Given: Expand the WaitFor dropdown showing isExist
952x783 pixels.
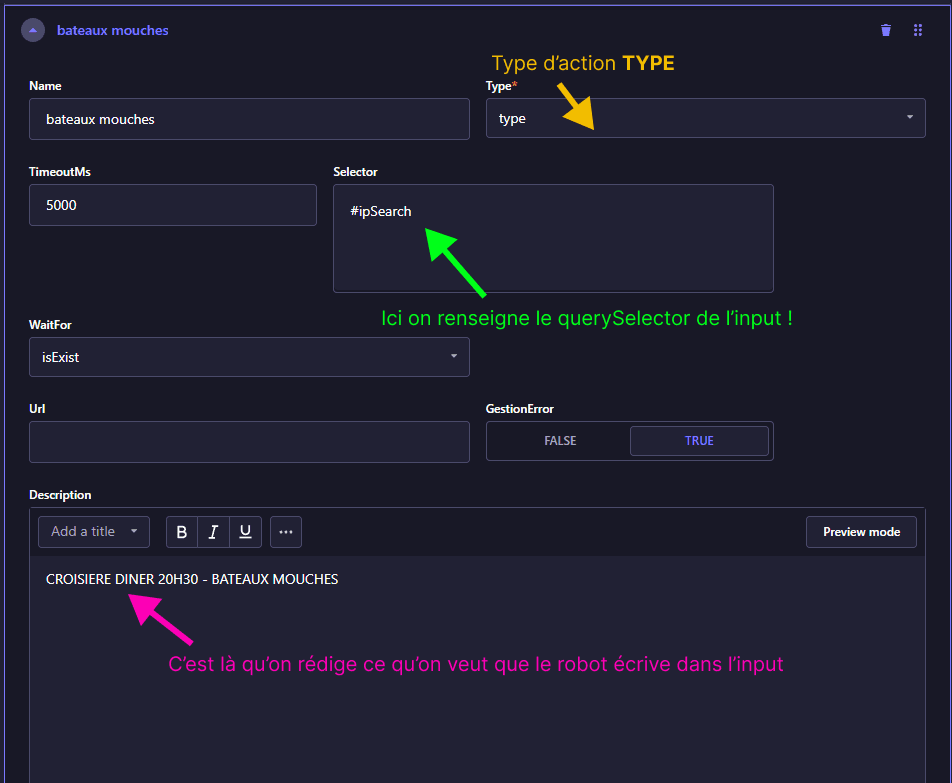Looking at the screenshot, I should (x=249, y=357).
